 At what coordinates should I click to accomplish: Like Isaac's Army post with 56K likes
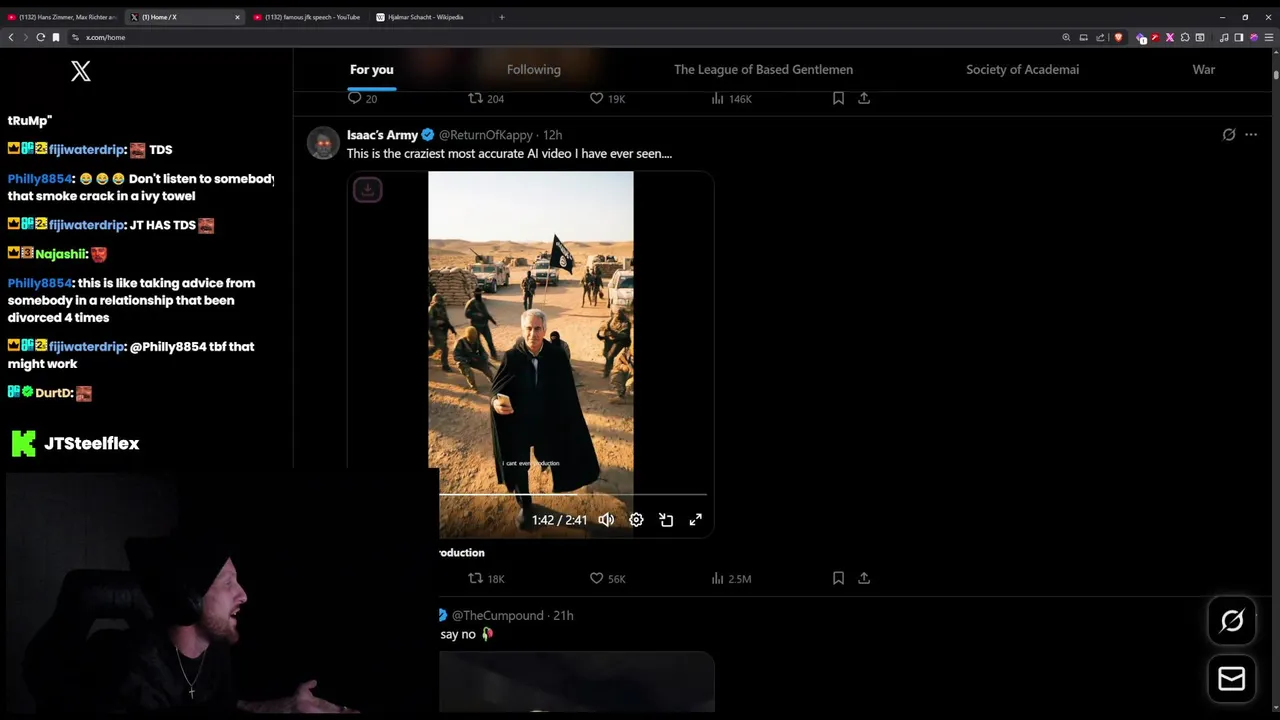point(607,578)
